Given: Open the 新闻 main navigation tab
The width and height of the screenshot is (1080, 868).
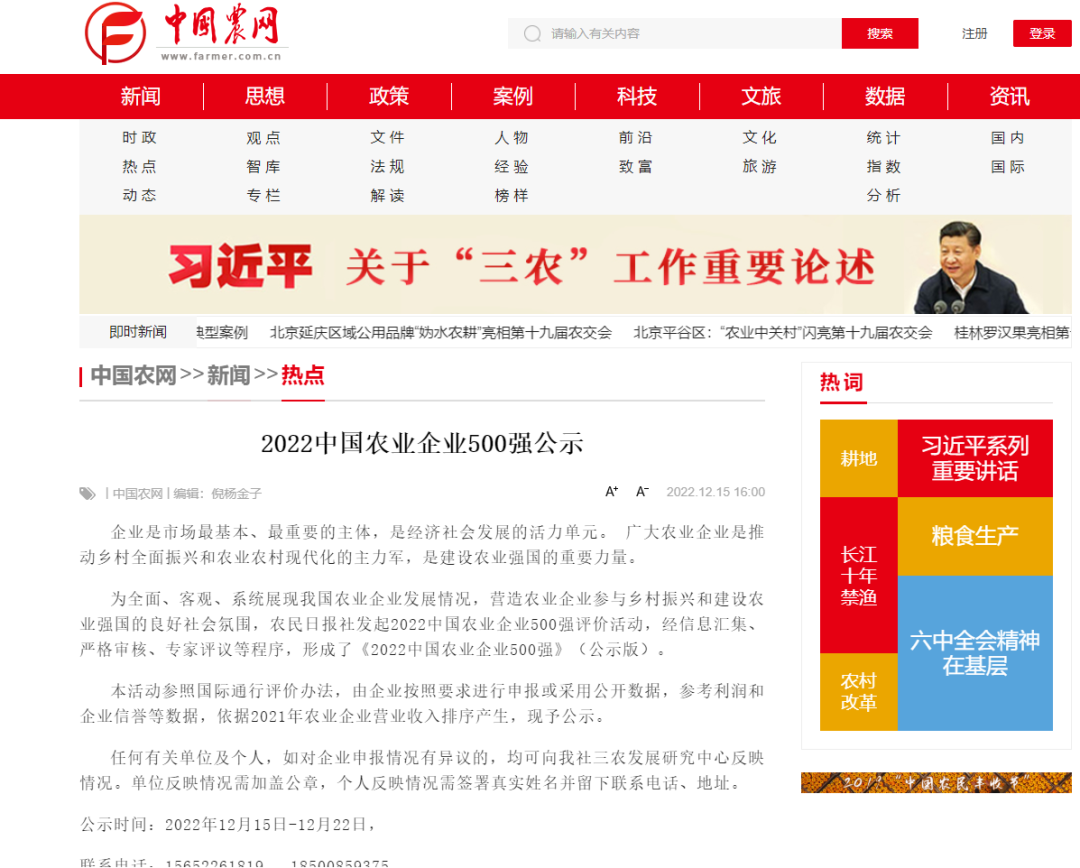Looking at the screenshot, I should point(141,96).
